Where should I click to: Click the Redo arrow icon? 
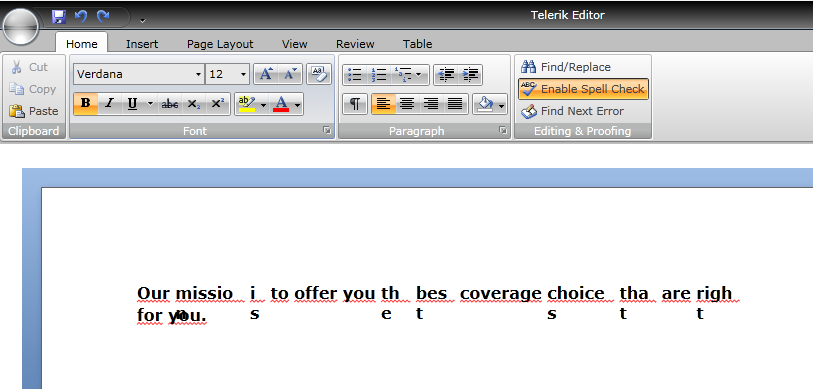point(103,17)
